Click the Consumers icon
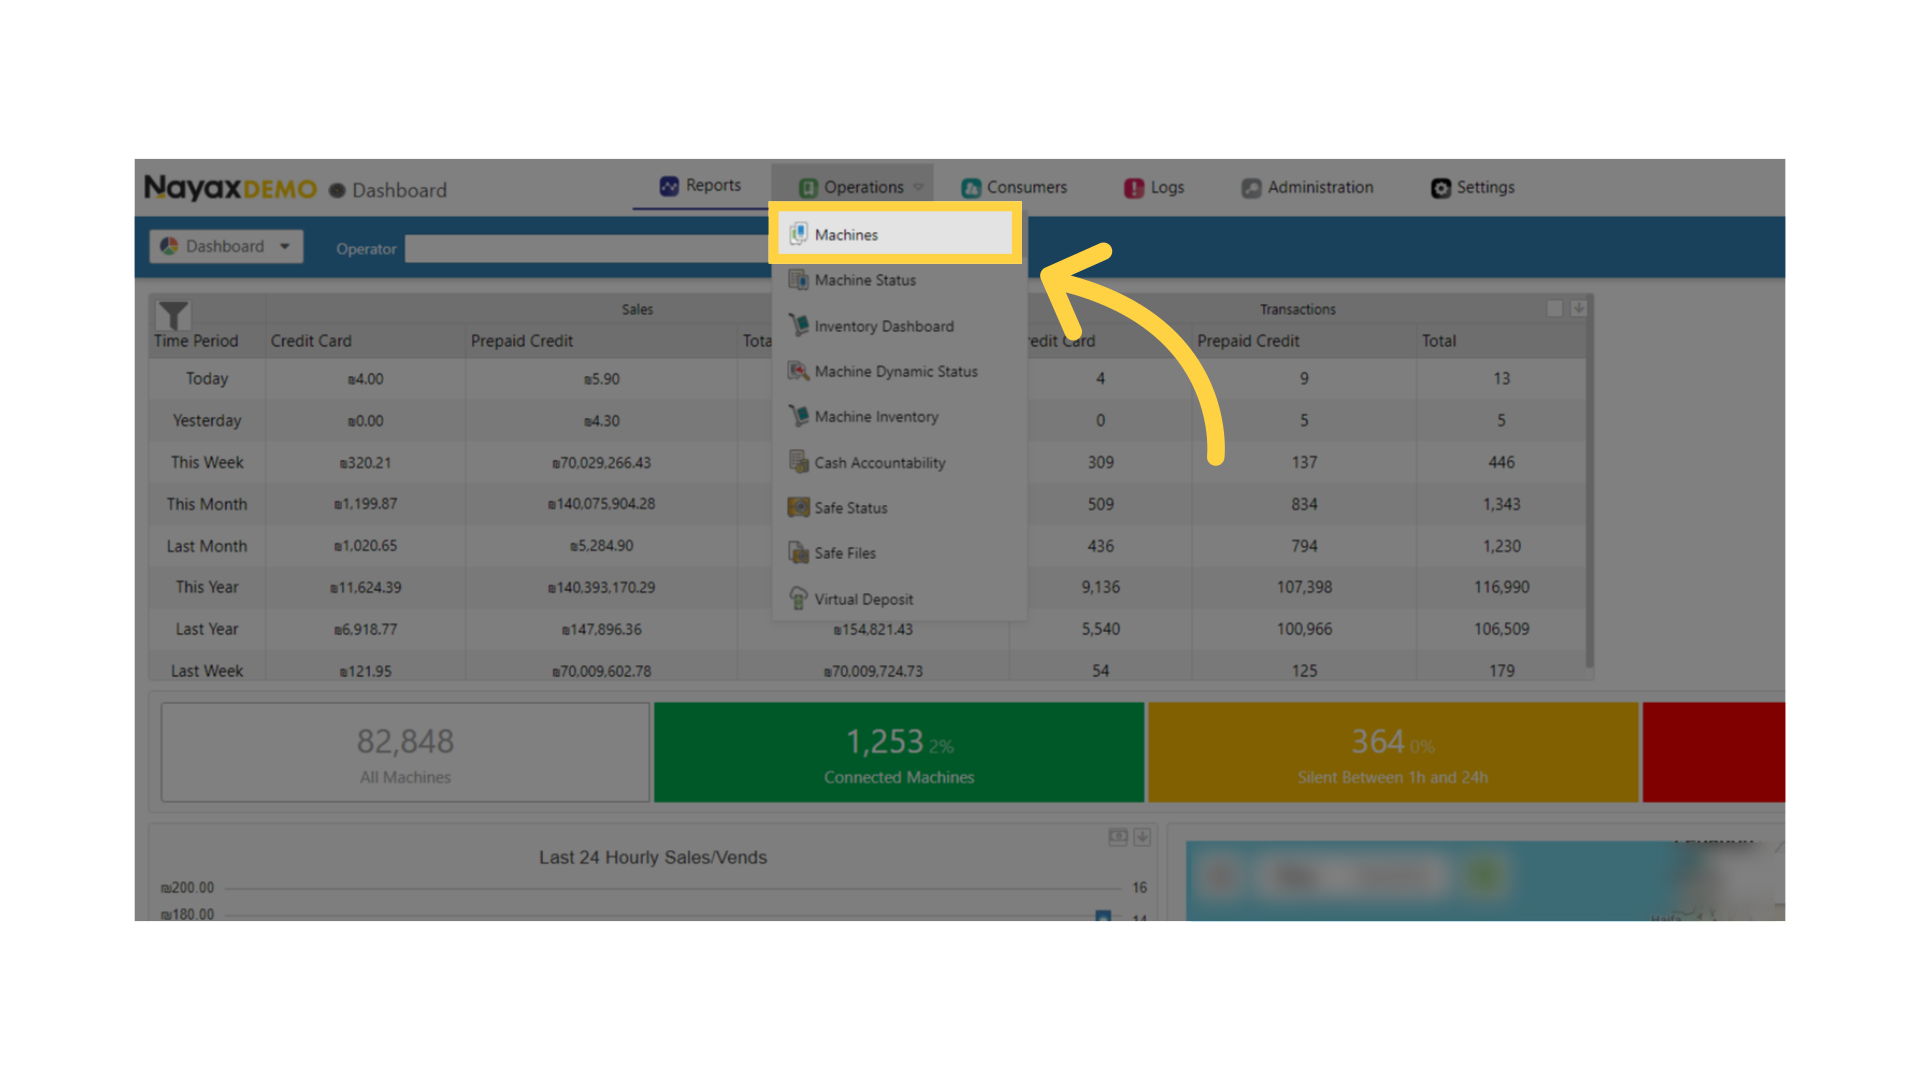 (971, 188)
